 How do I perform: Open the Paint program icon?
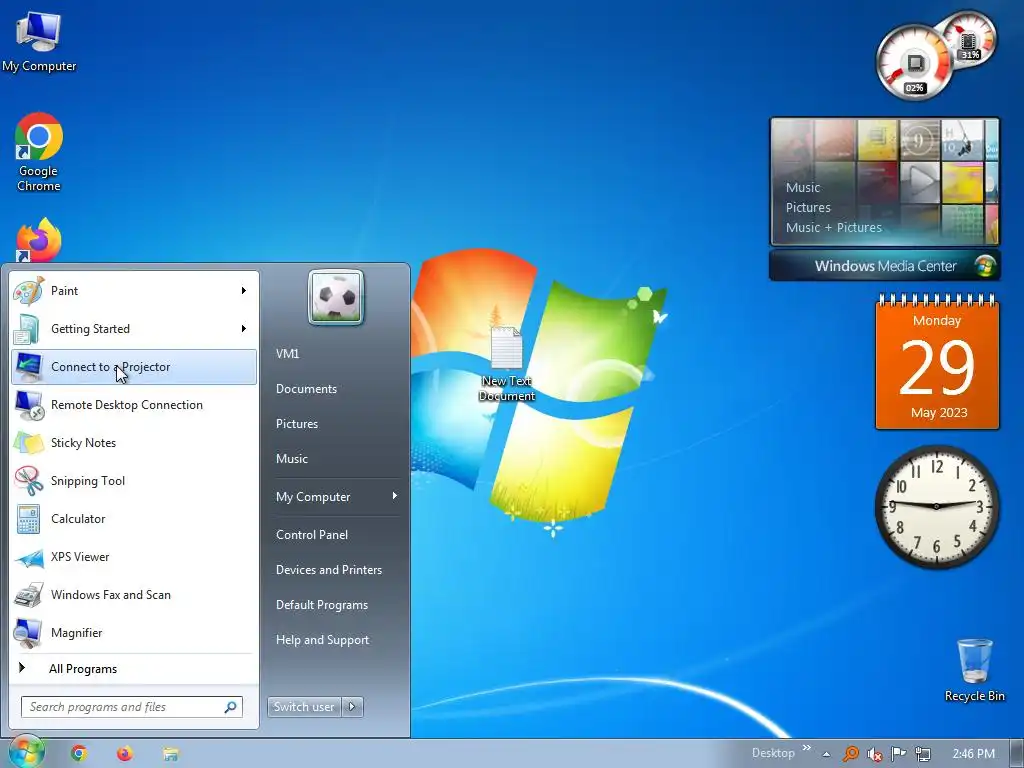pyautogui.click(x=29, y=291)
